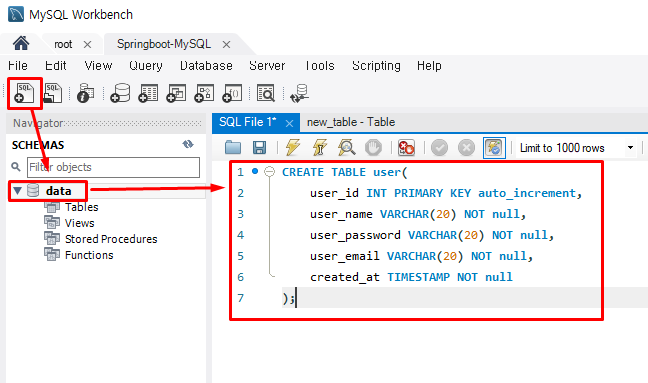Image resolution: width=648 pixels, height=383 pixels.
Task: Select Functions node in tree
Action: coord(89,255)
